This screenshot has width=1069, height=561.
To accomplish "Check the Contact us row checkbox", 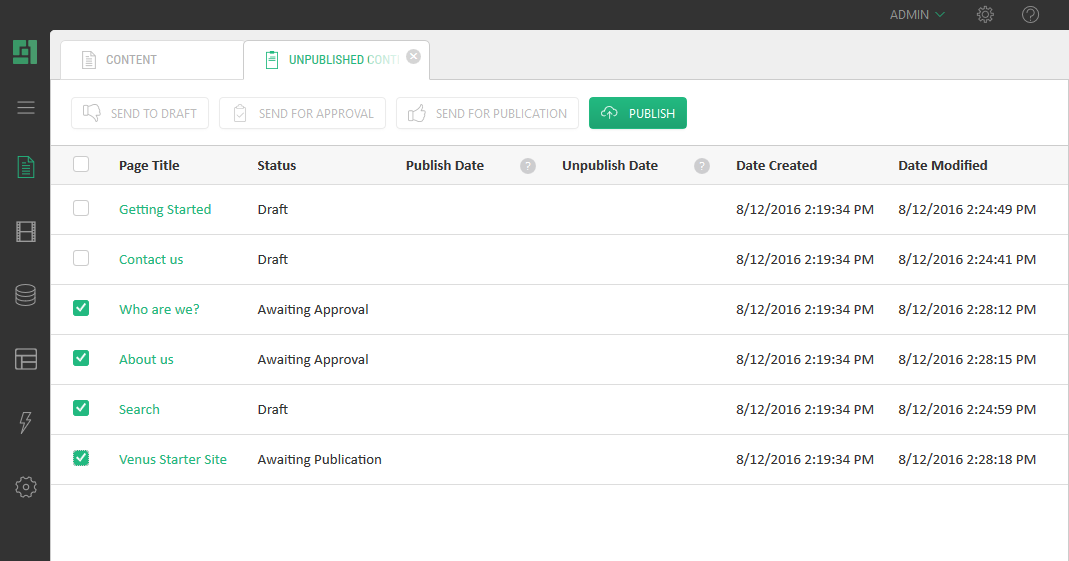I will coord(81,258).
